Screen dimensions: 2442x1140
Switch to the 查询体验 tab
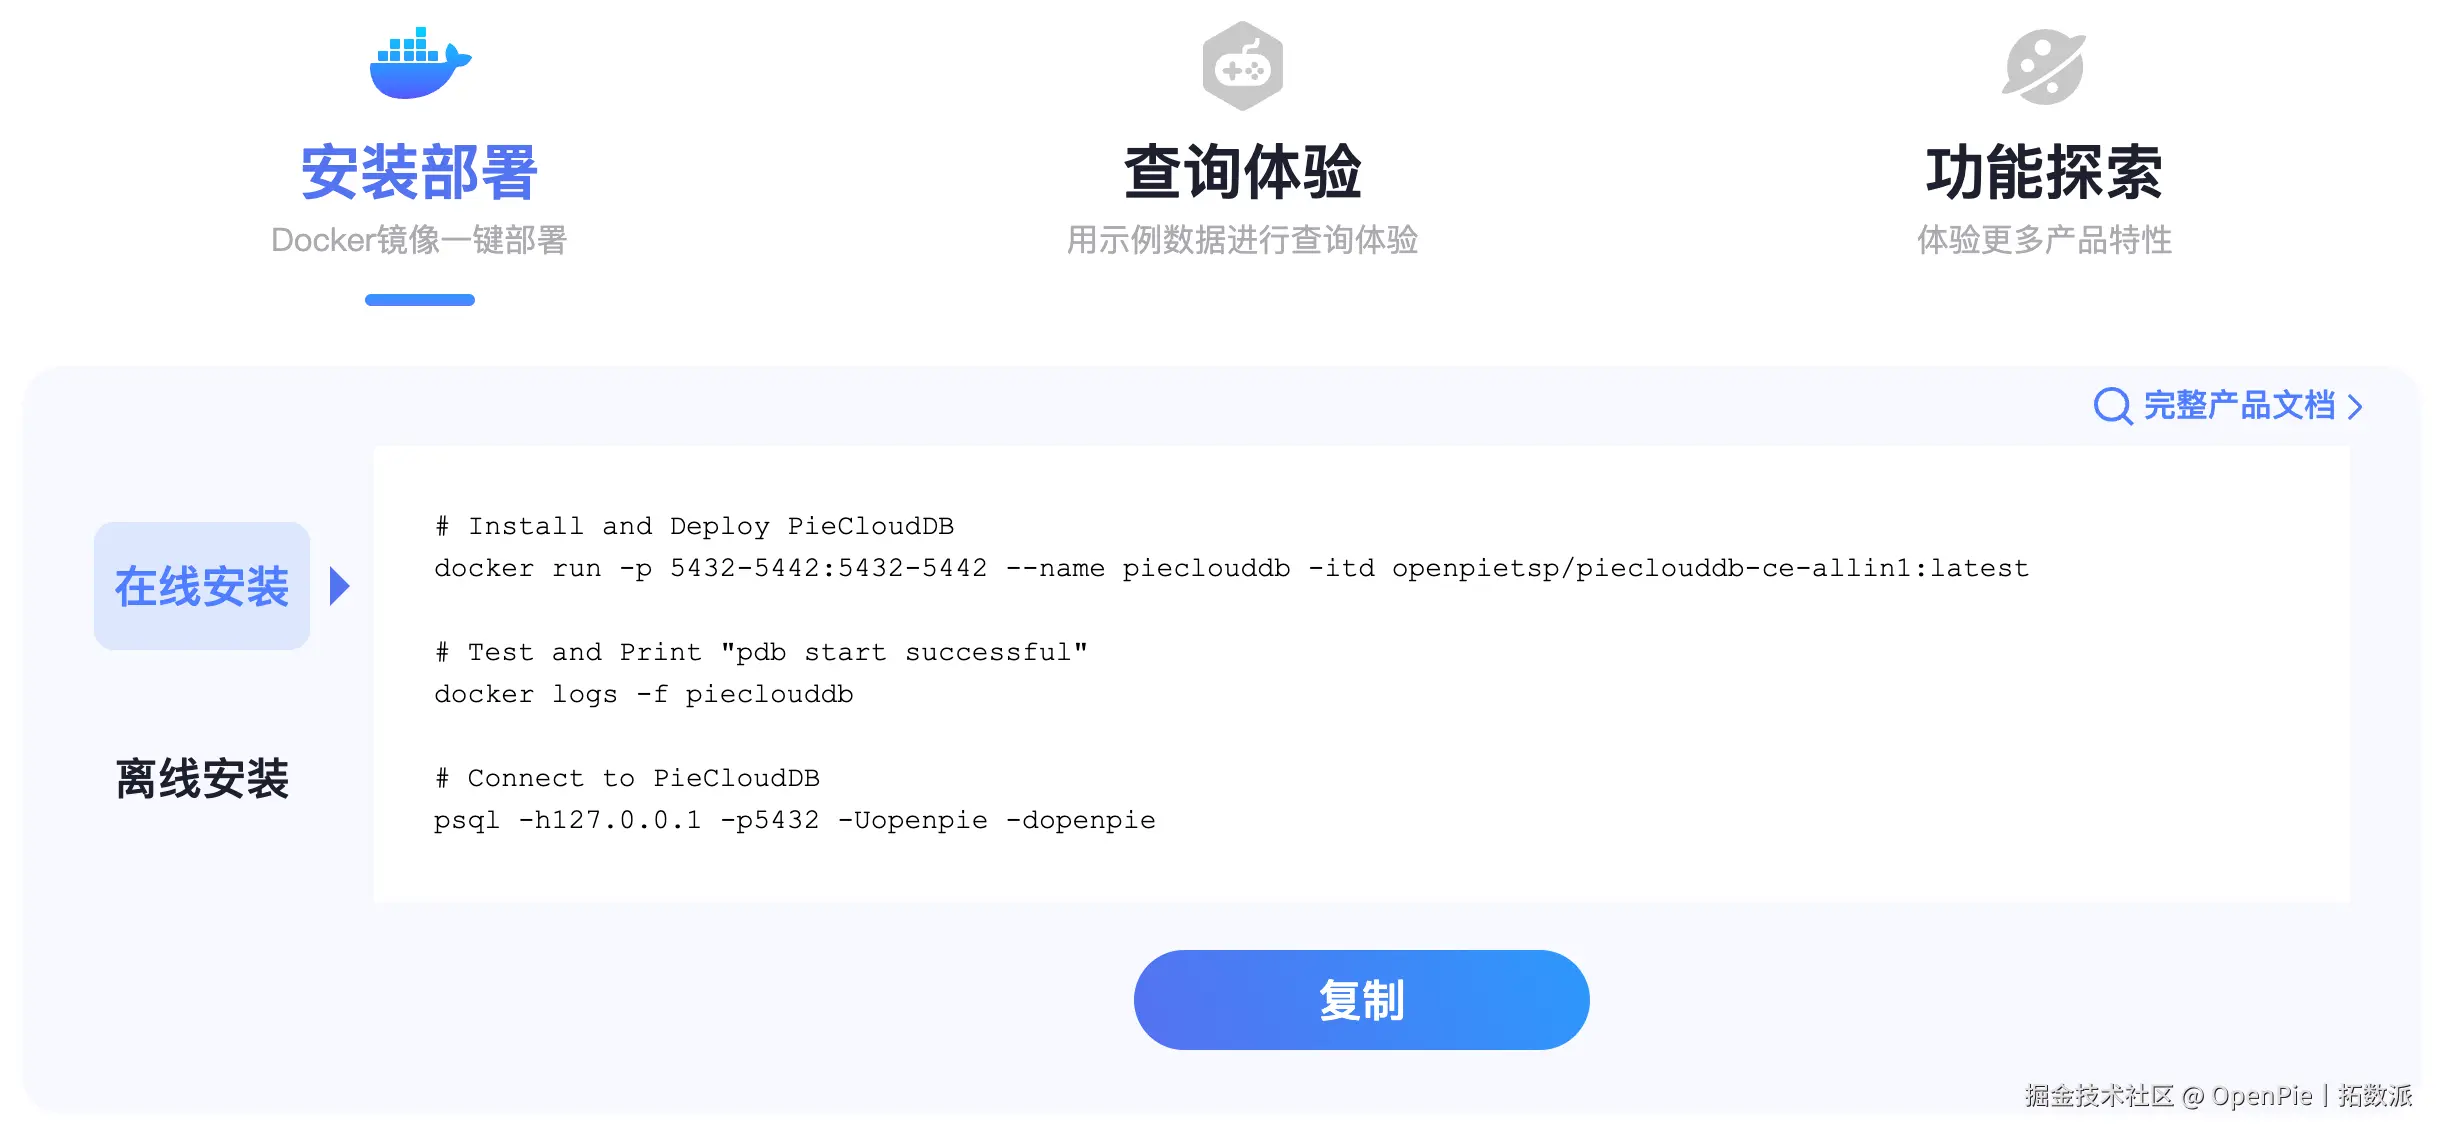coord(1242,172)
